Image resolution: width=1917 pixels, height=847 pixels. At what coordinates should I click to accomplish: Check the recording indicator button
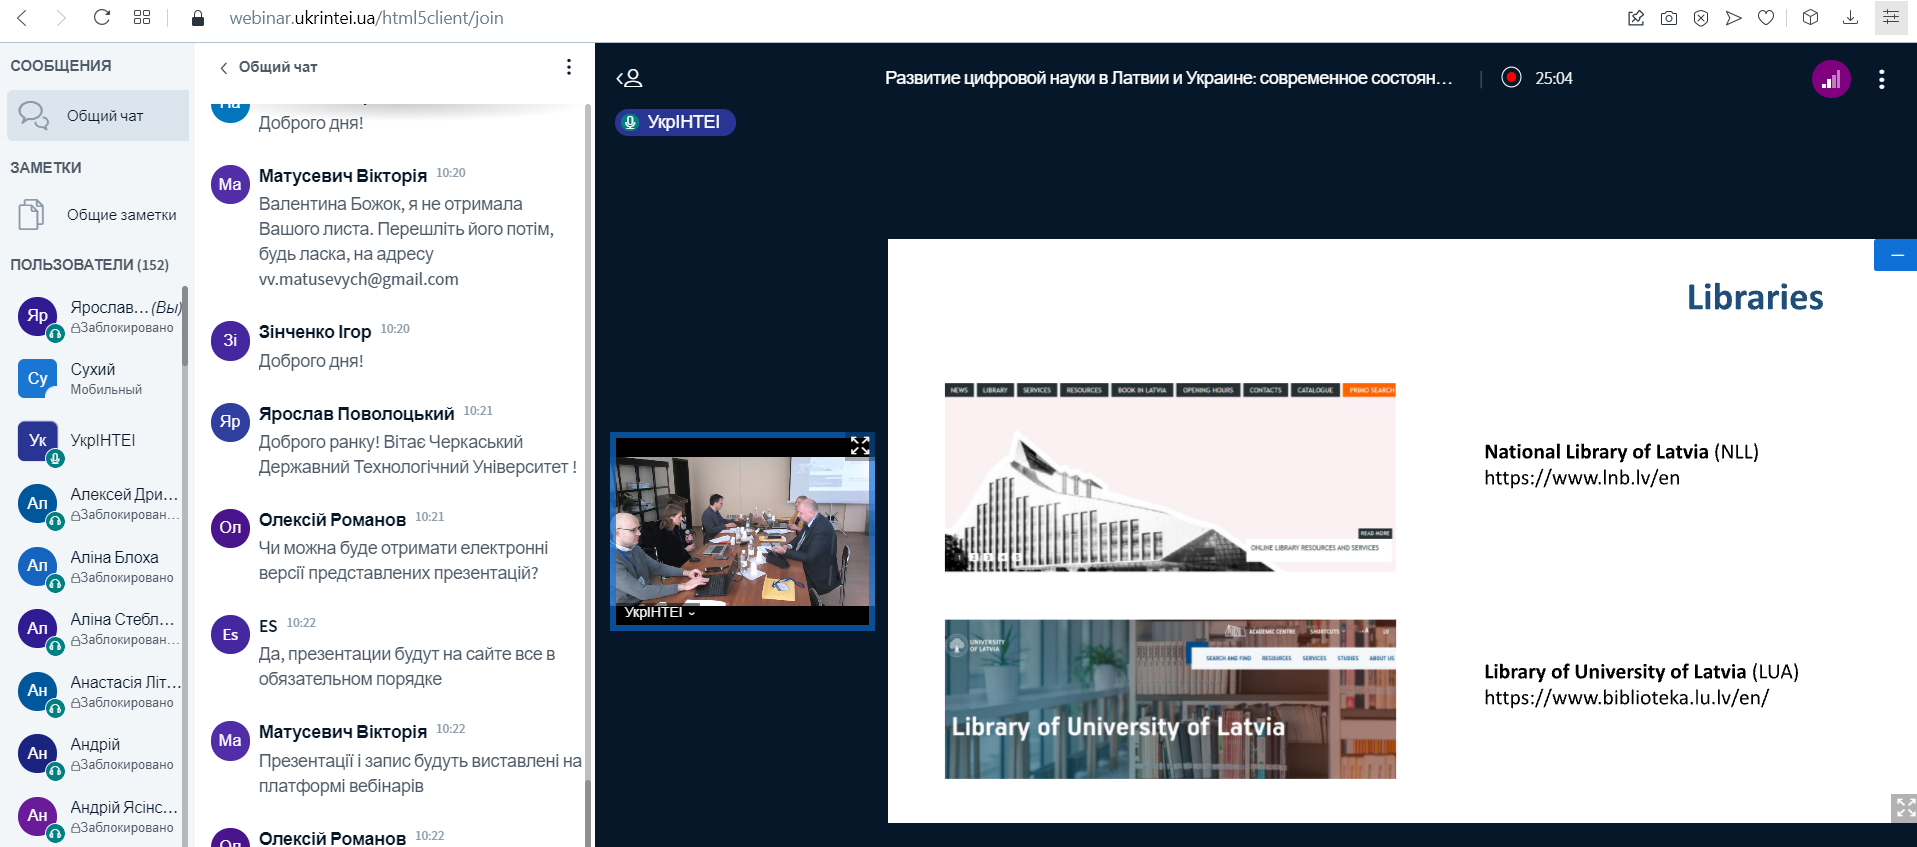coord(1511,78)
